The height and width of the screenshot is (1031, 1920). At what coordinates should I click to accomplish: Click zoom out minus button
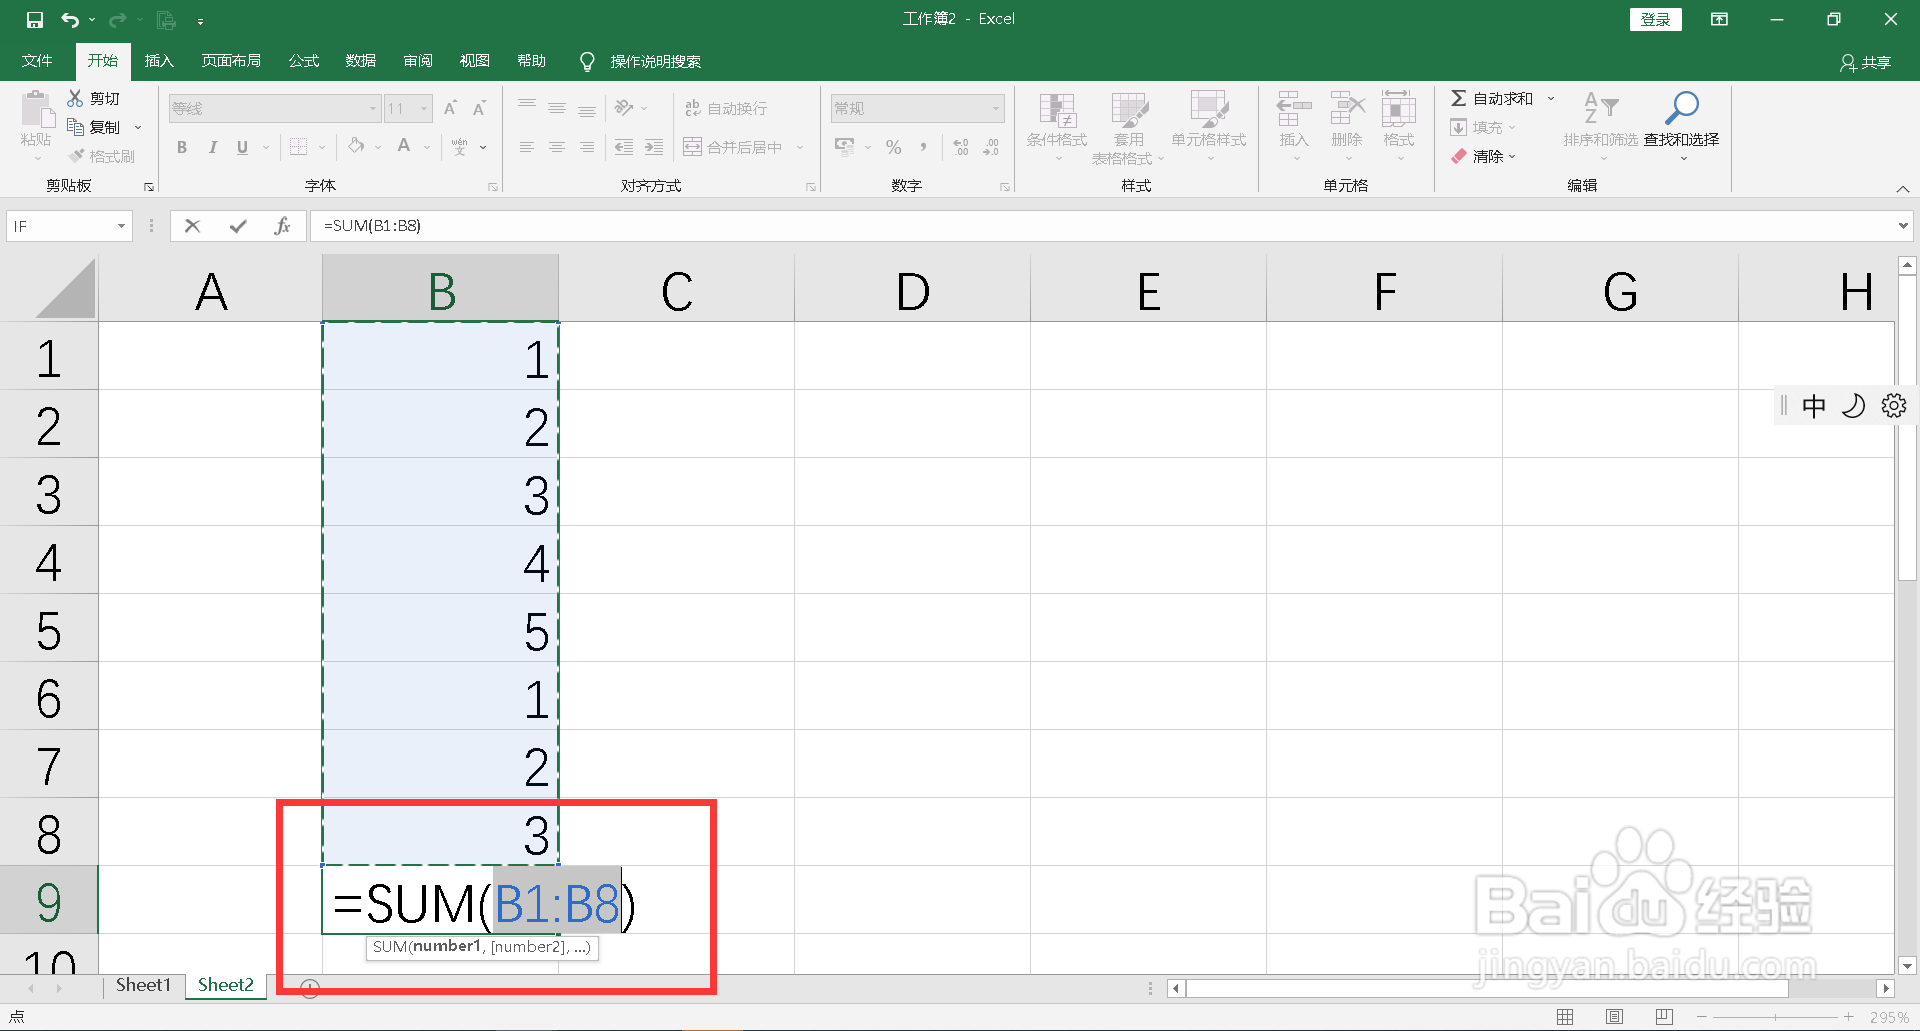1701,1017
